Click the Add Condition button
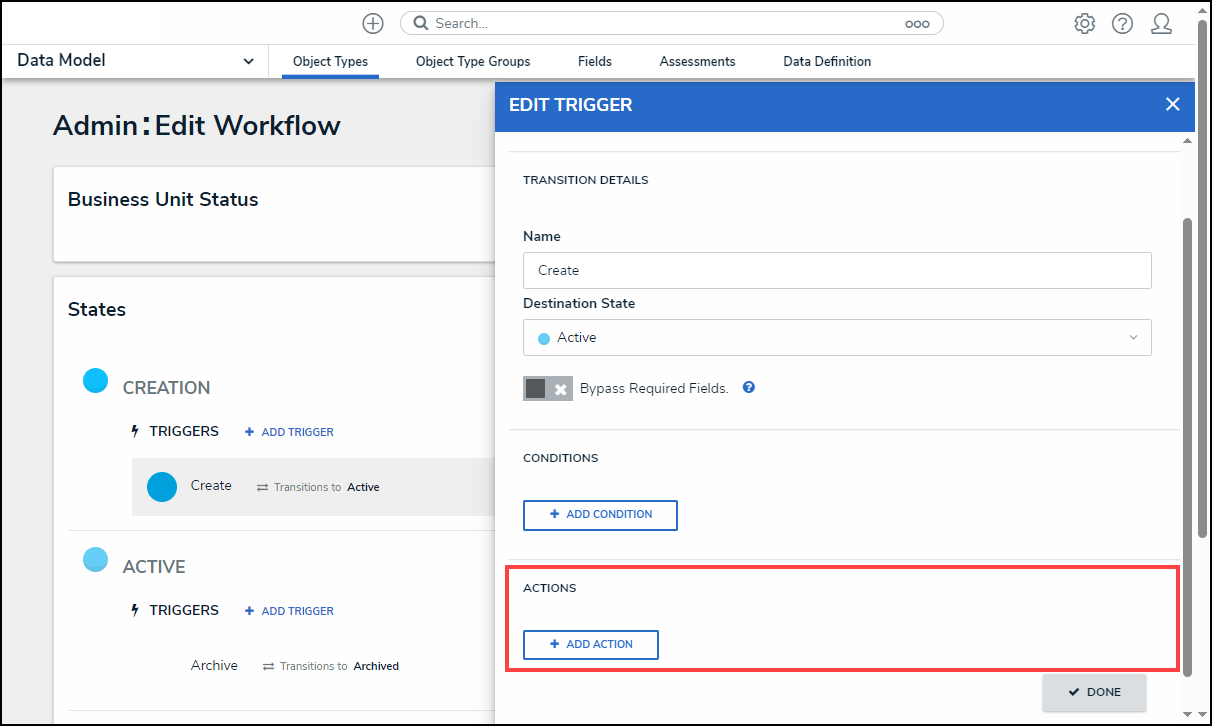 600,515
